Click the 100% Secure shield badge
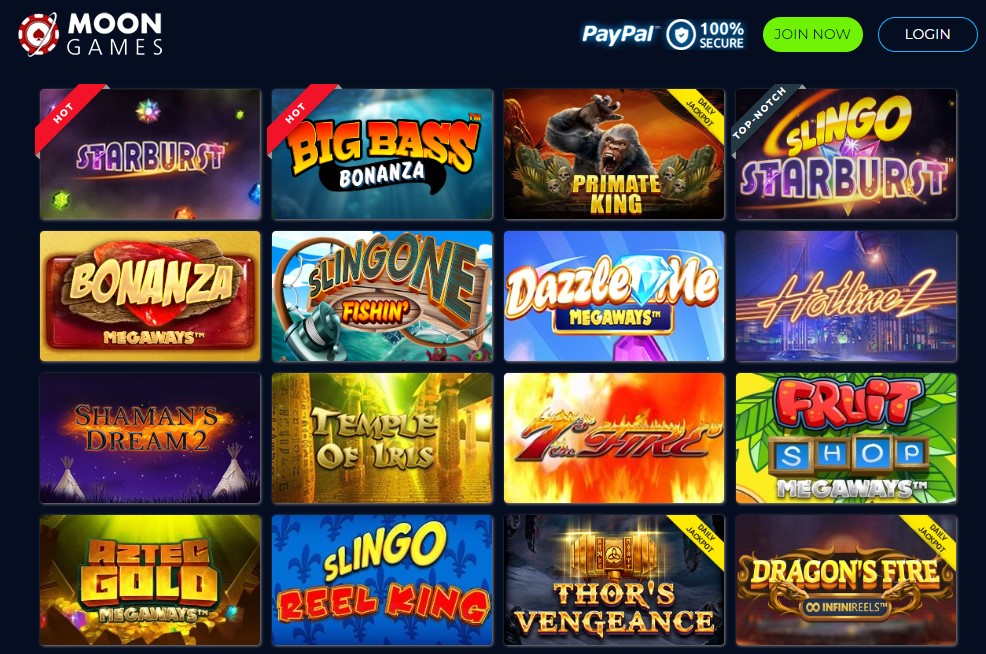This screenshot has width=986, height=654. (x=705, y=35)
